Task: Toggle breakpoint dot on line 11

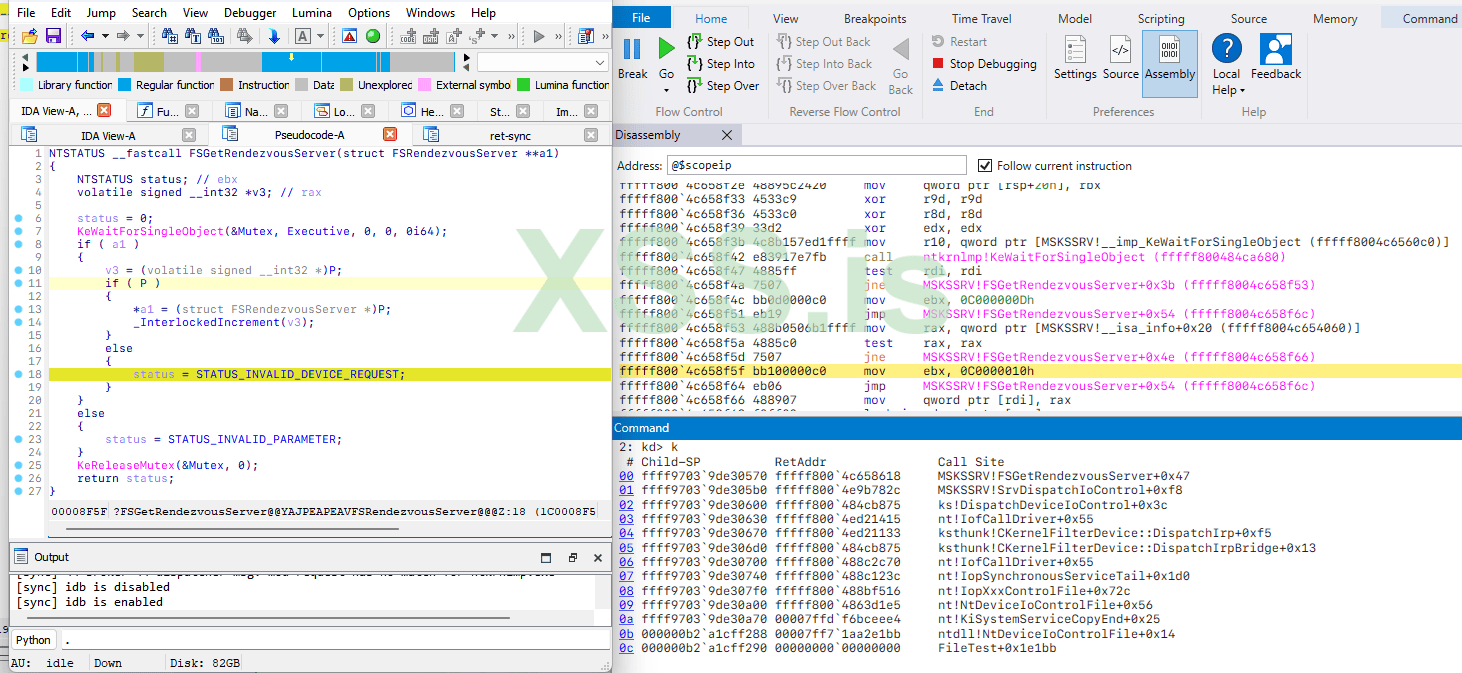Action: (x=19, y=284)
